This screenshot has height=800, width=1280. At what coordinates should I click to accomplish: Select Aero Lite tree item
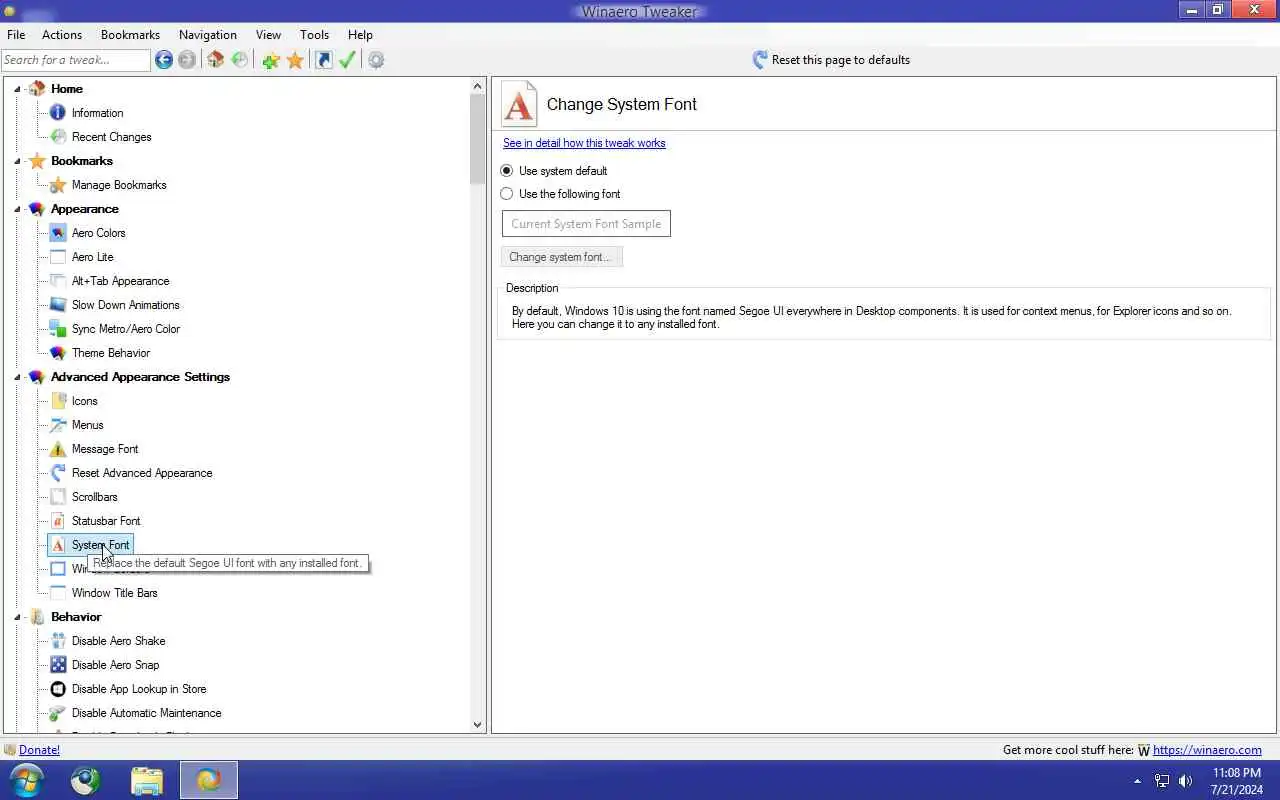[x=92, y=257]
